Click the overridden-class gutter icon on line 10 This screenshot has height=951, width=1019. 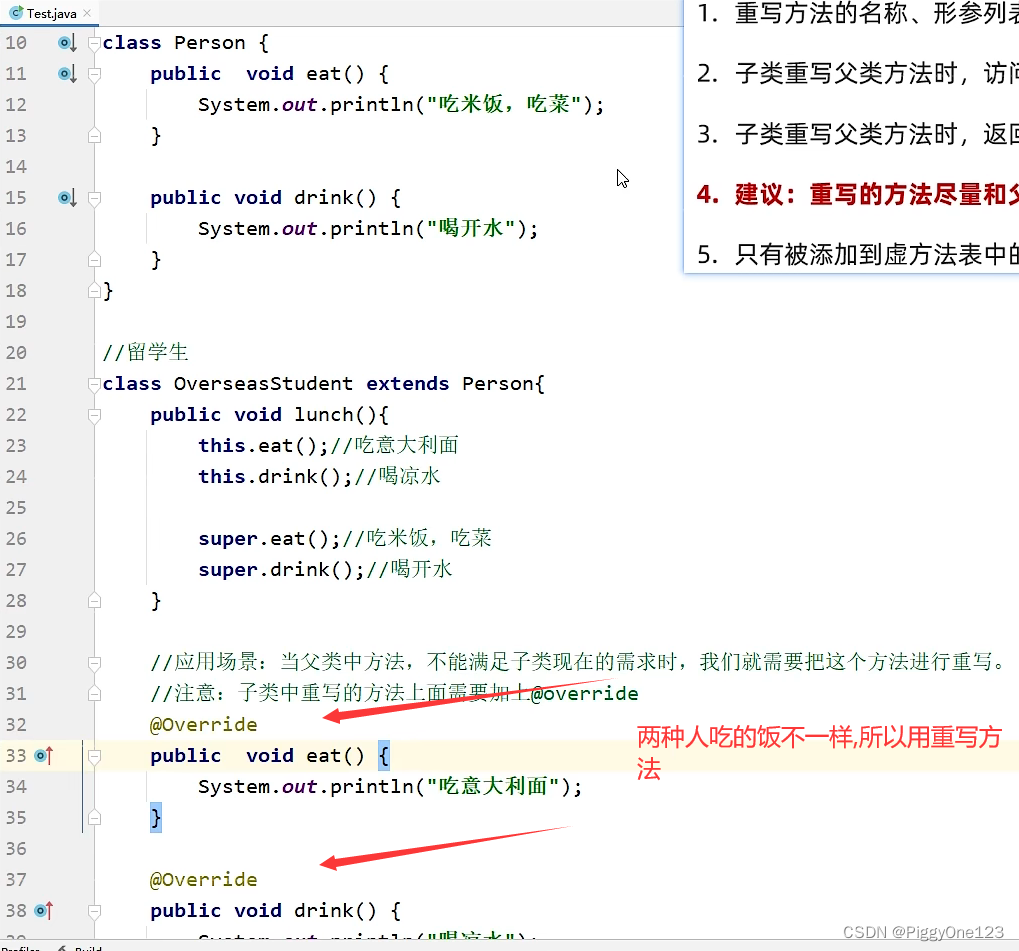click(67, 43)
